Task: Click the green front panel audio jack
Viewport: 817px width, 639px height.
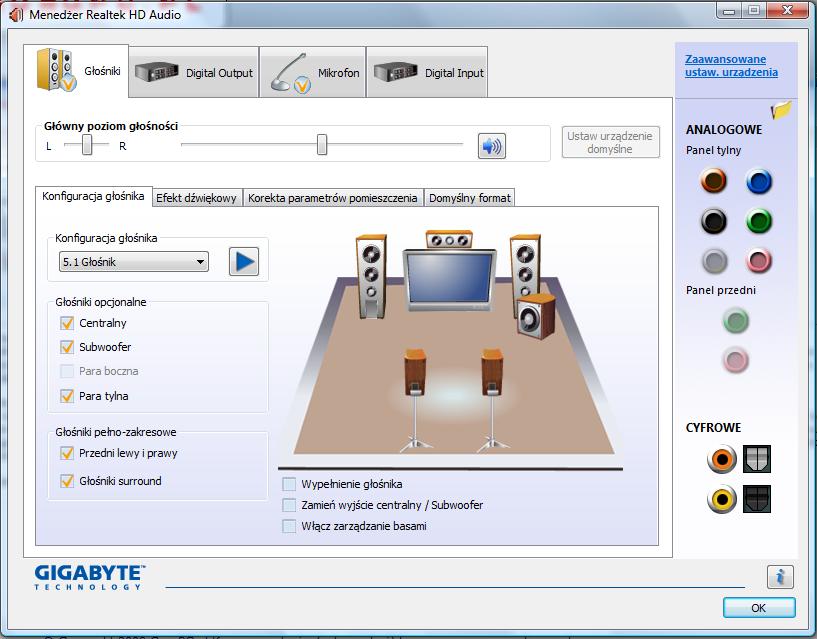Action: pyautogui.click(x=736, y=321)
